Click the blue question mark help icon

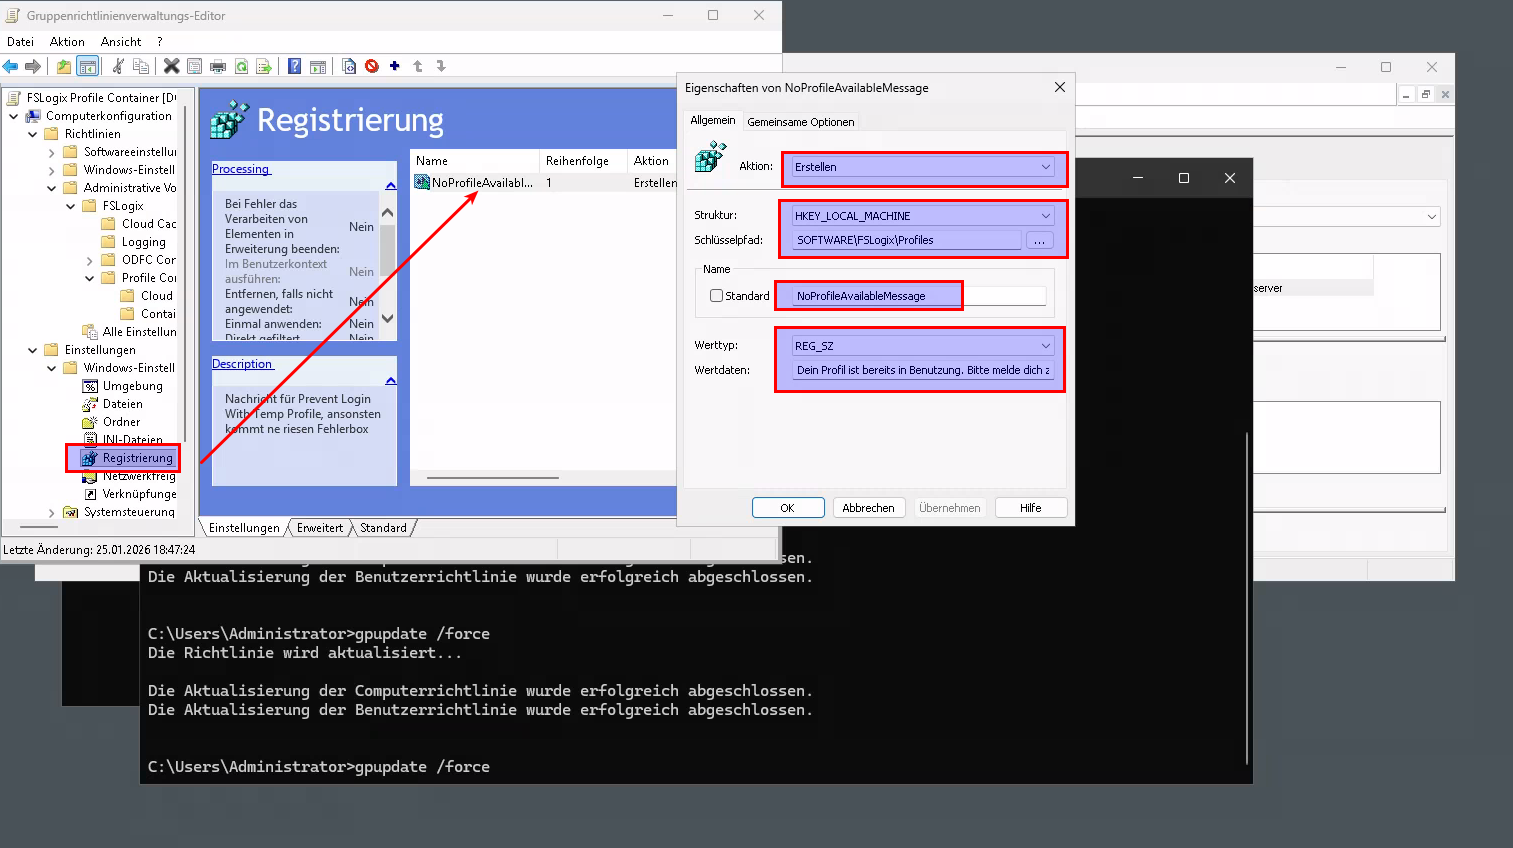click(x=294, y=67)
